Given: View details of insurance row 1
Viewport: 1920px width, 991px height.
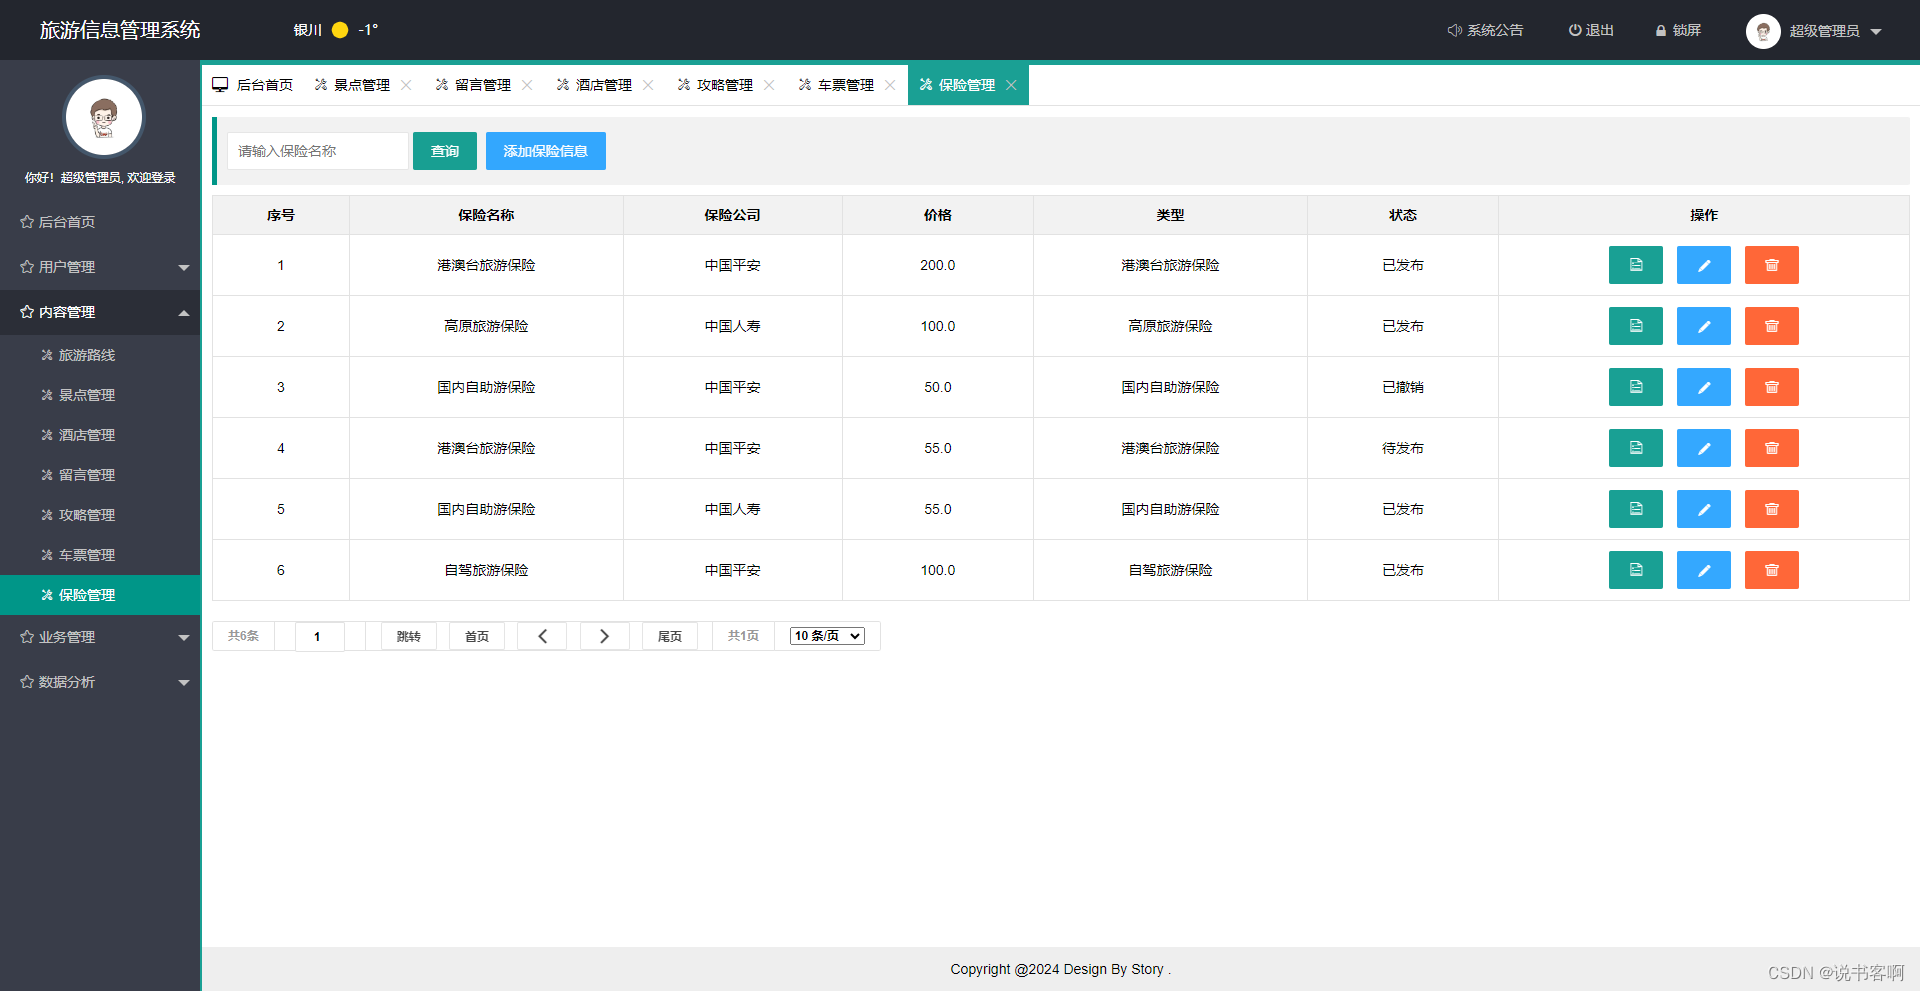Looking at the screenshot, I should tap(1635, 265).
